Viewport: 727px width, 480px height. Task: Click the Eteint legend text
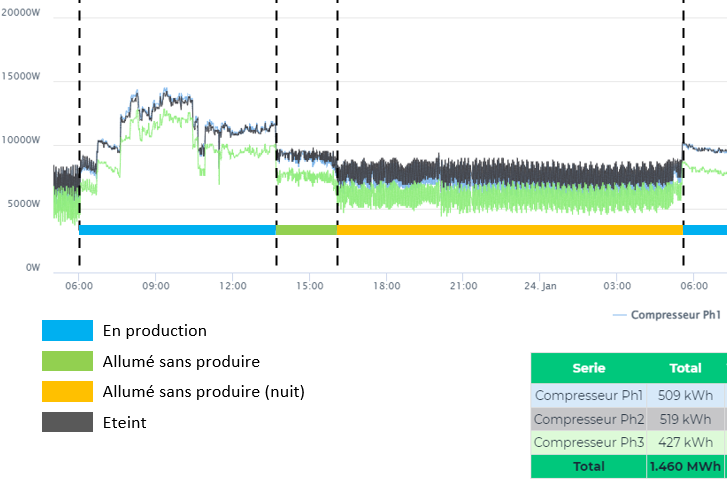coord(124,423)
